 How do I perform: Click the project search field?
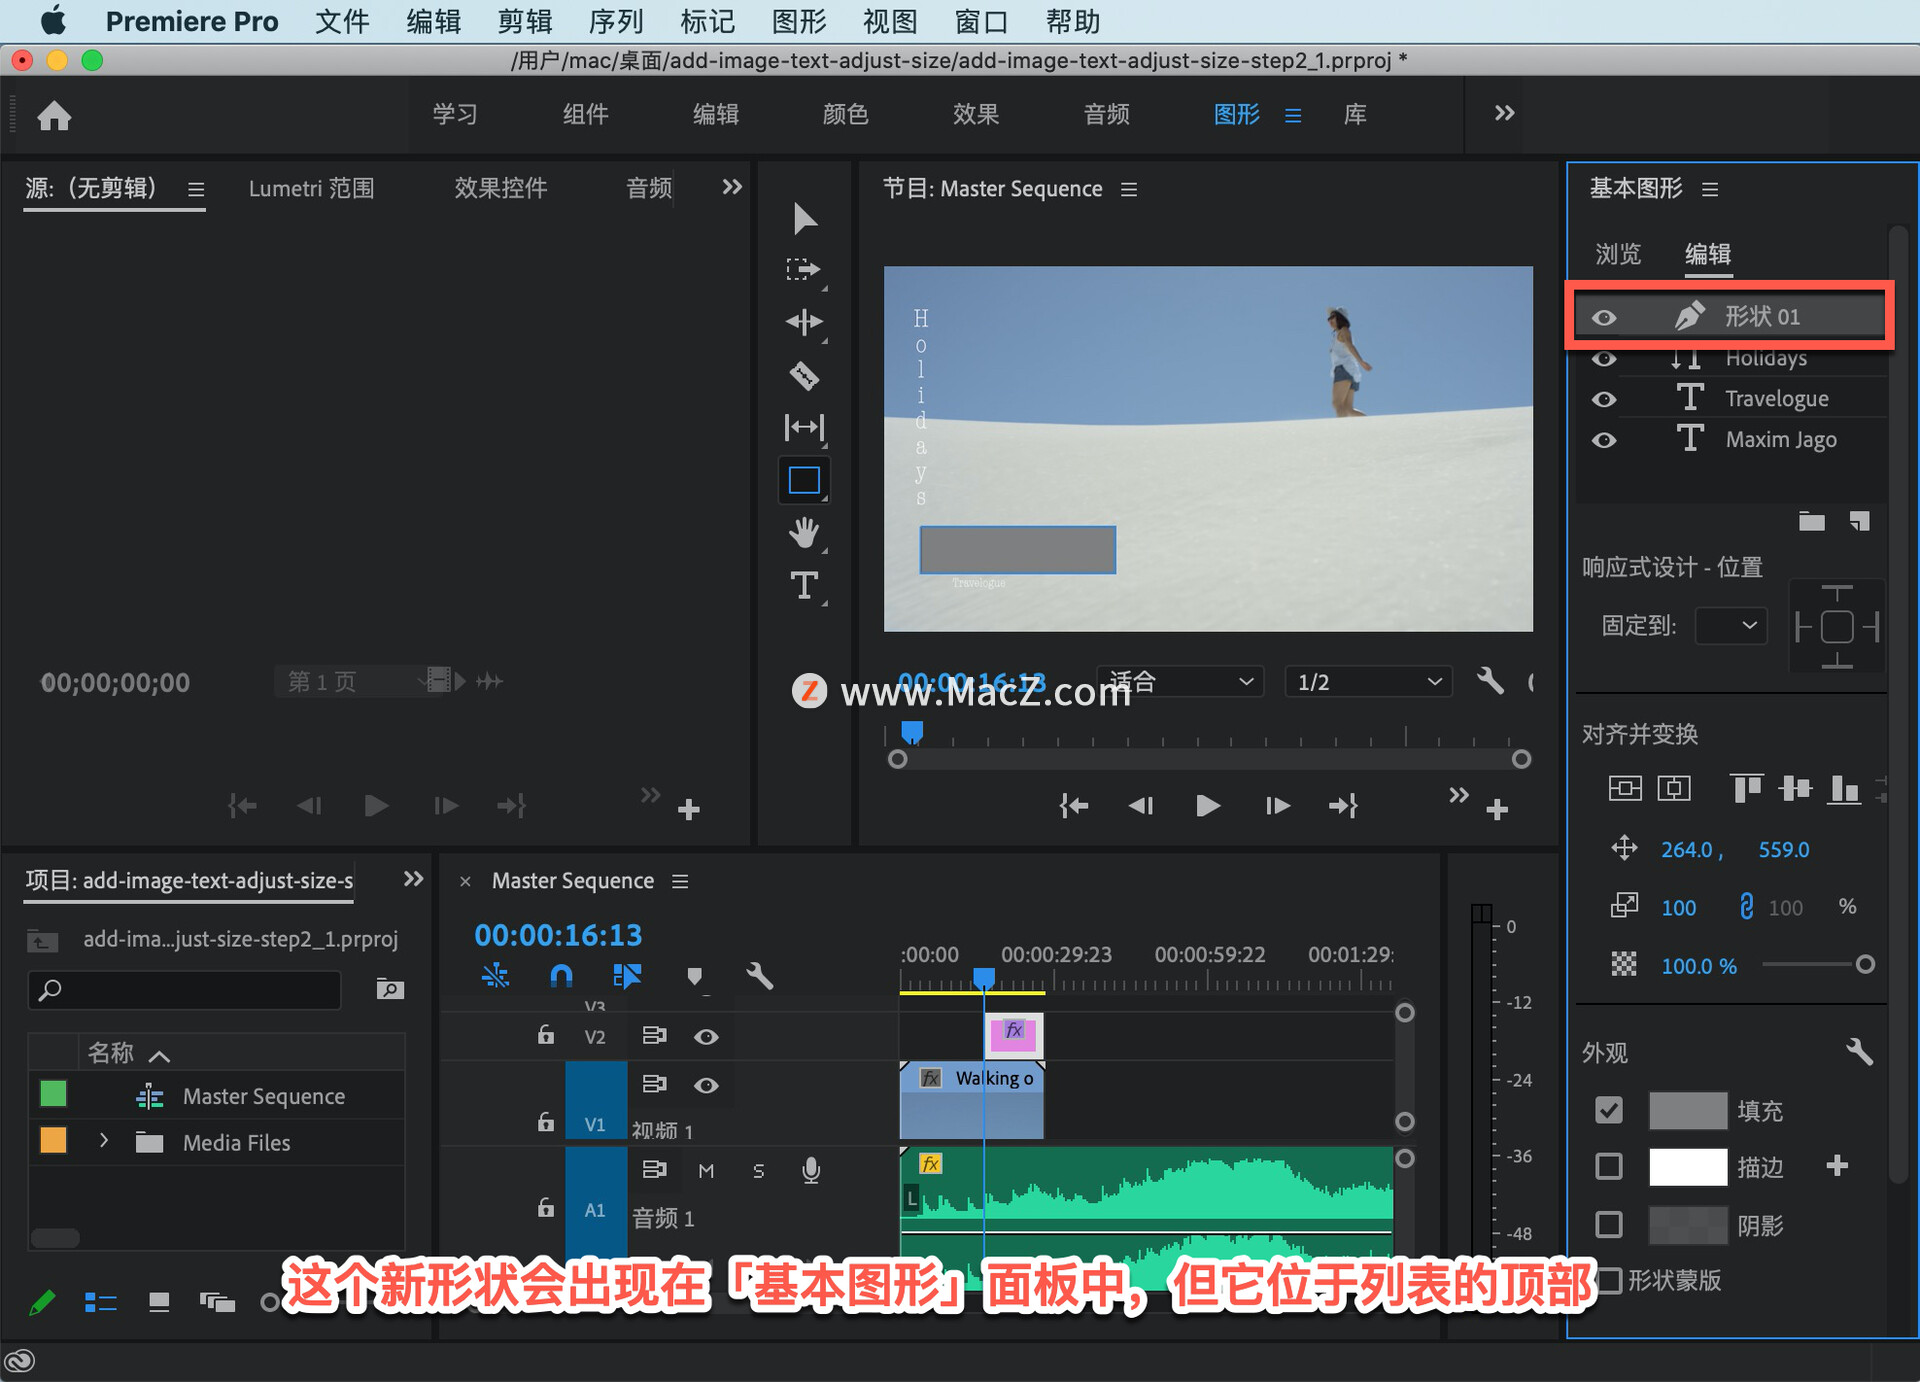coord(185,989)
